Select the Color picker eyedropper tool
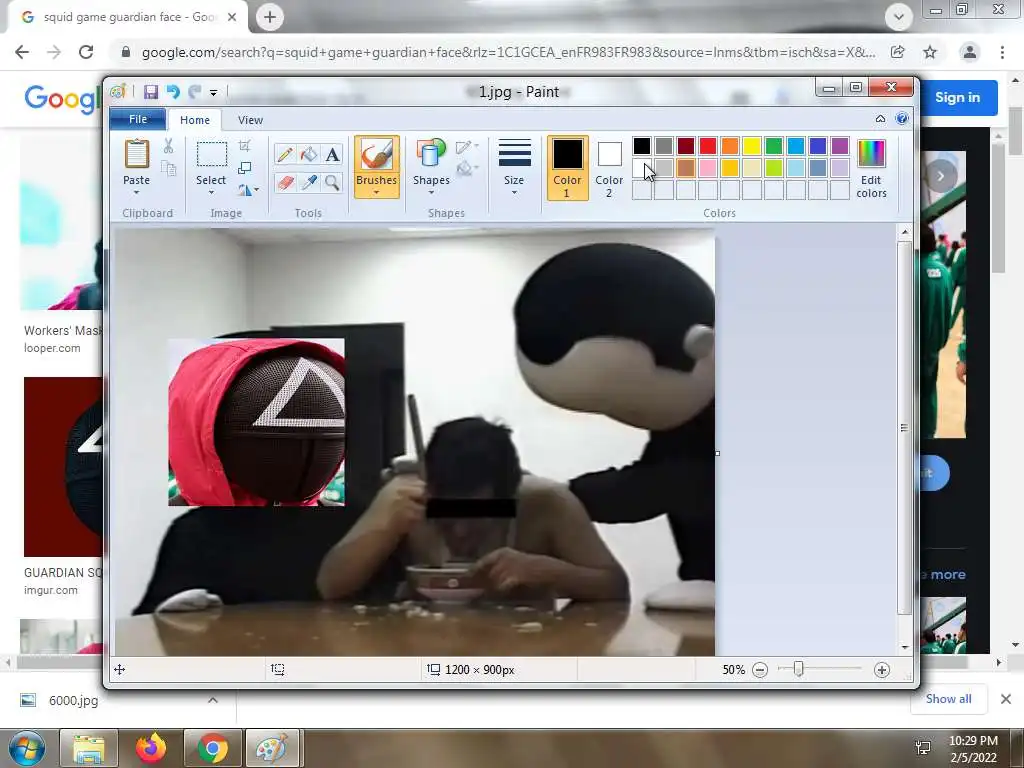1024x768 pixels. coord(309,182)
